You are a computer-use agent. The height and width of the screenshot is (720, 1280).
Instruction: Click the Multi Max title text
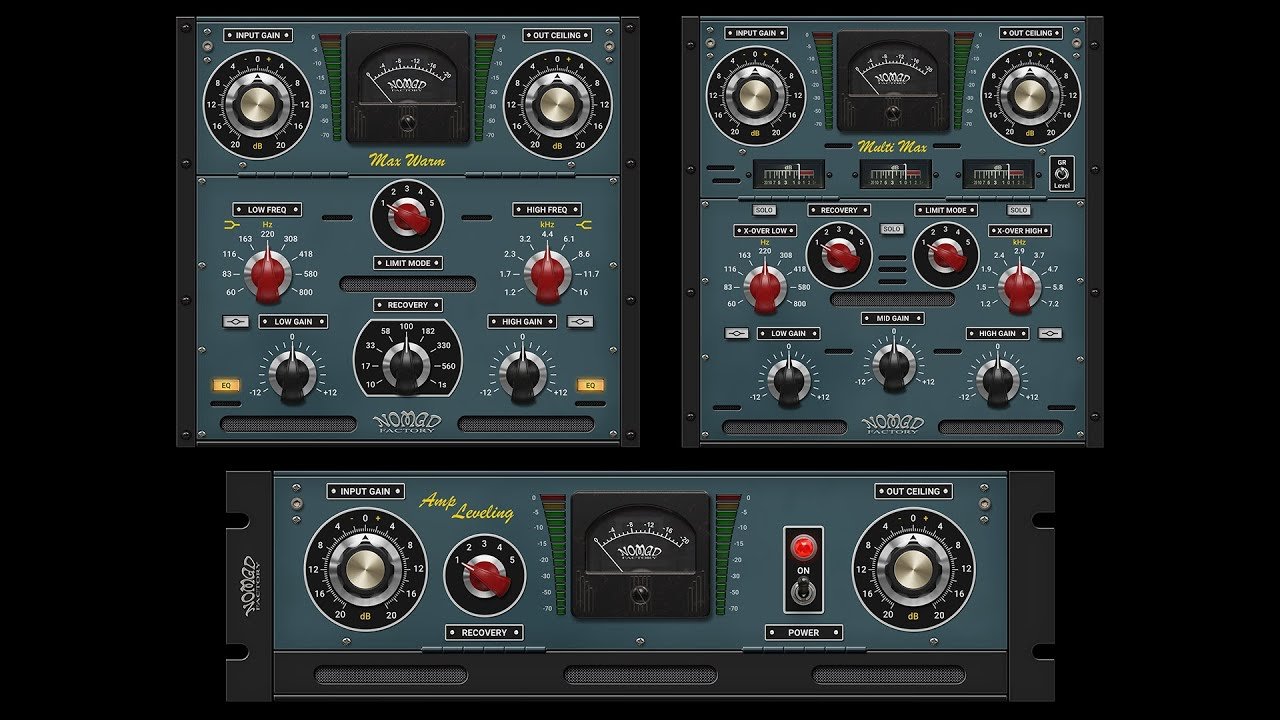pyautogui.click(x=893, y=147)
